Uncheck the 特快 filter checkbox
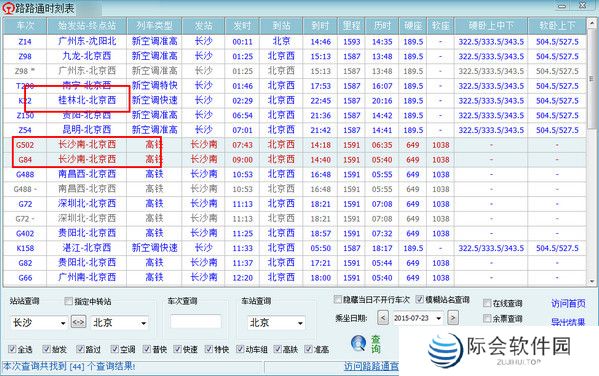 (x=209, y=348)
